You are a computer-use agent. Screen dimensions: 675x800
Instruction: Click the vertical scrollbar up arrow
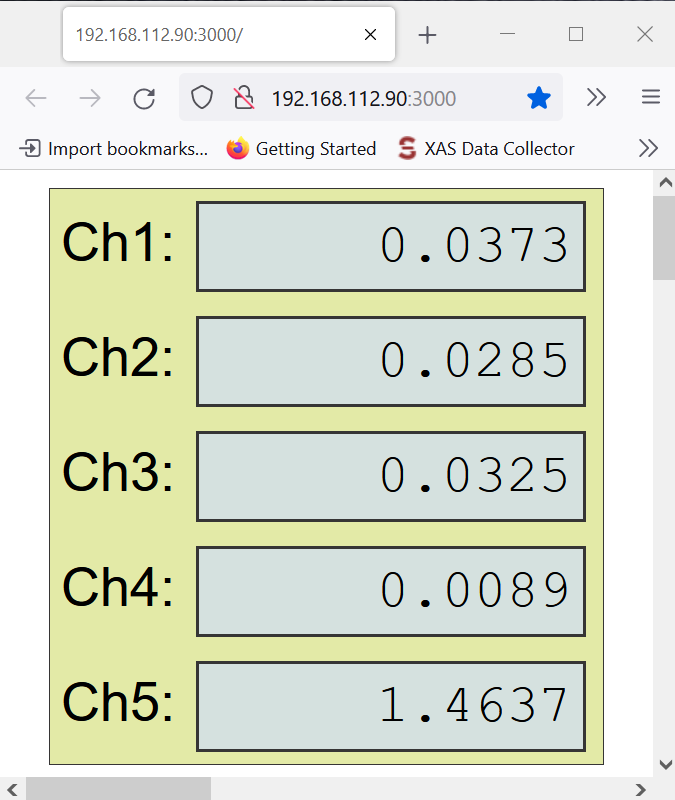(665, 183)
